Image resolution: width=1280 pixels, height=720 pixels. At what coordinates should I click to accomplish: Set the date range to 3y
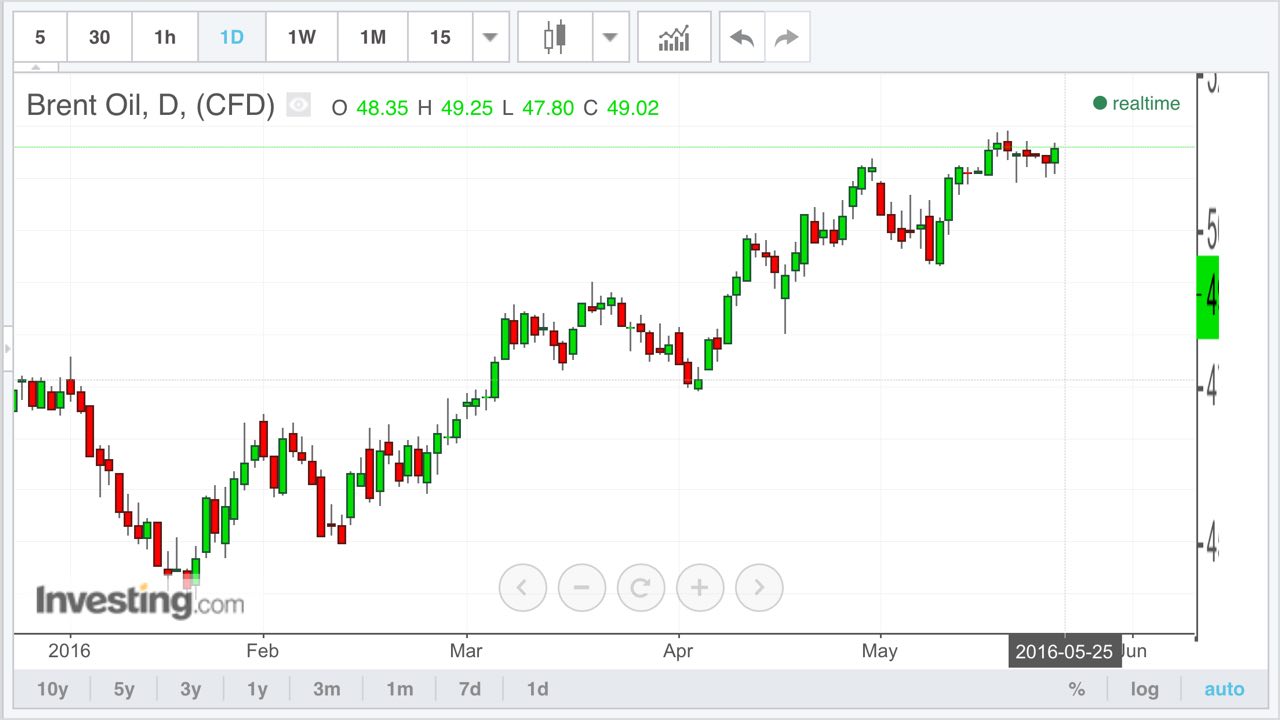tap(190, 689)
